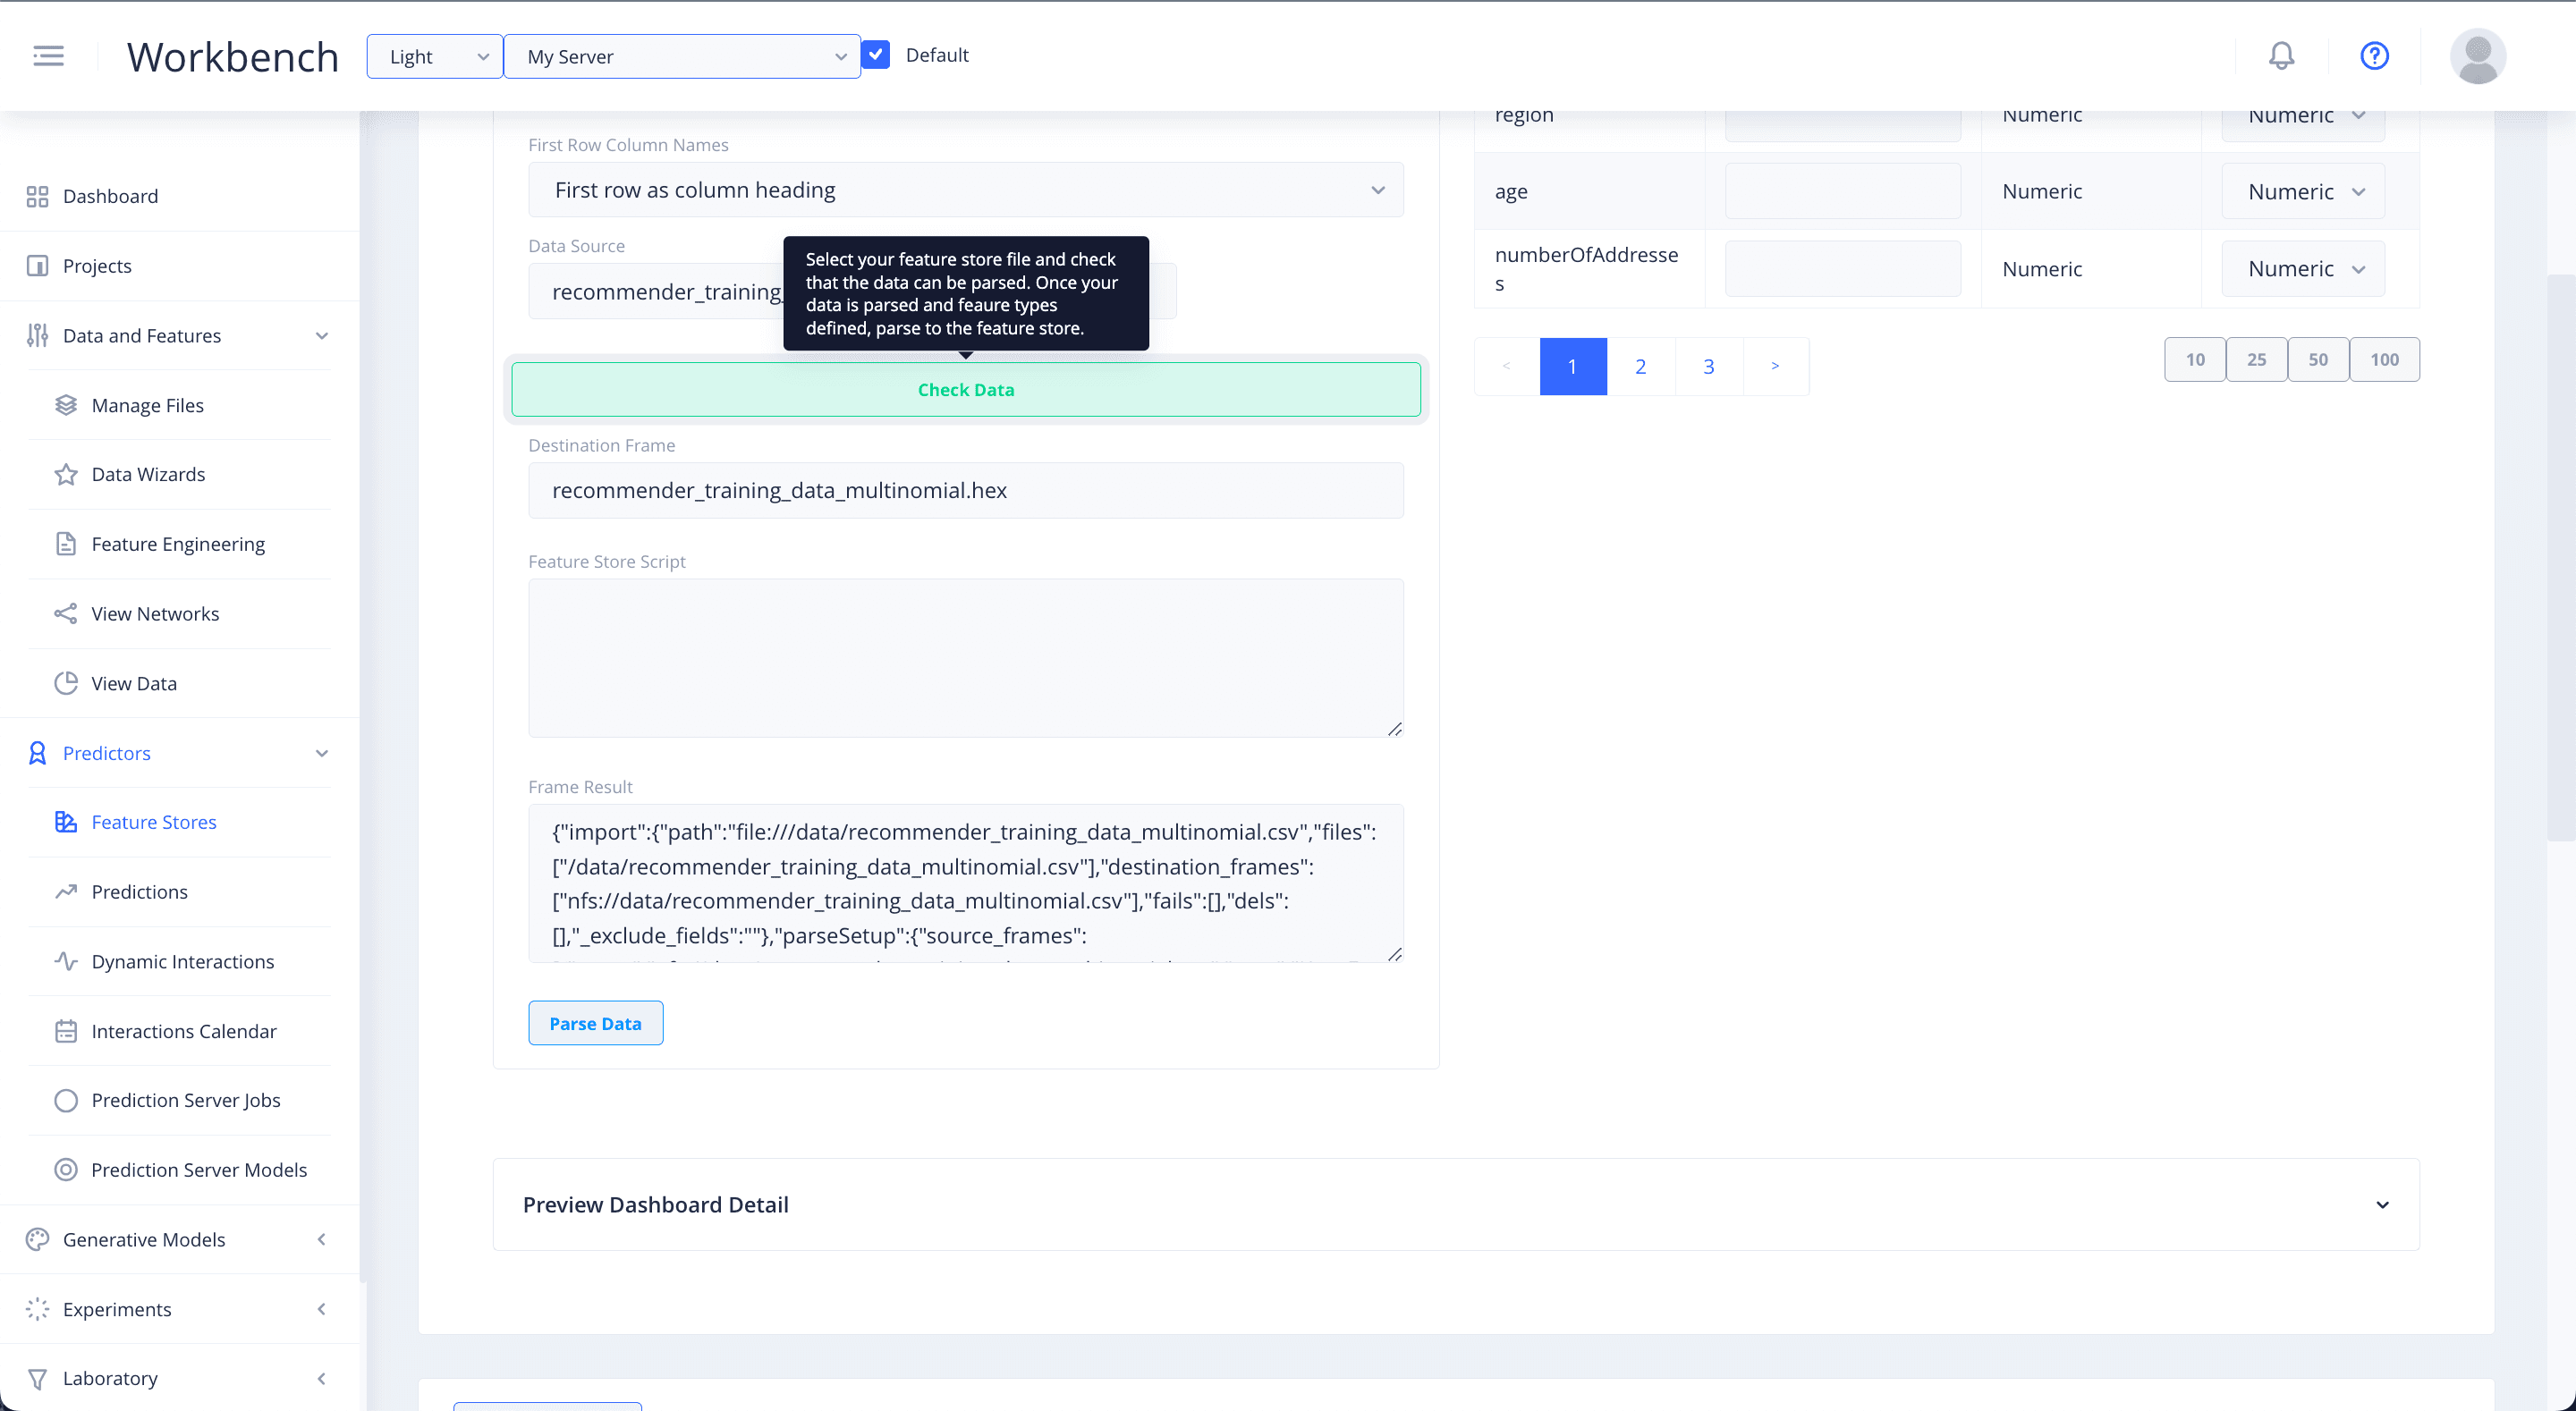Open the Laboratory section
This screenshot has width=2576, height=1411.
(109, 1377)
